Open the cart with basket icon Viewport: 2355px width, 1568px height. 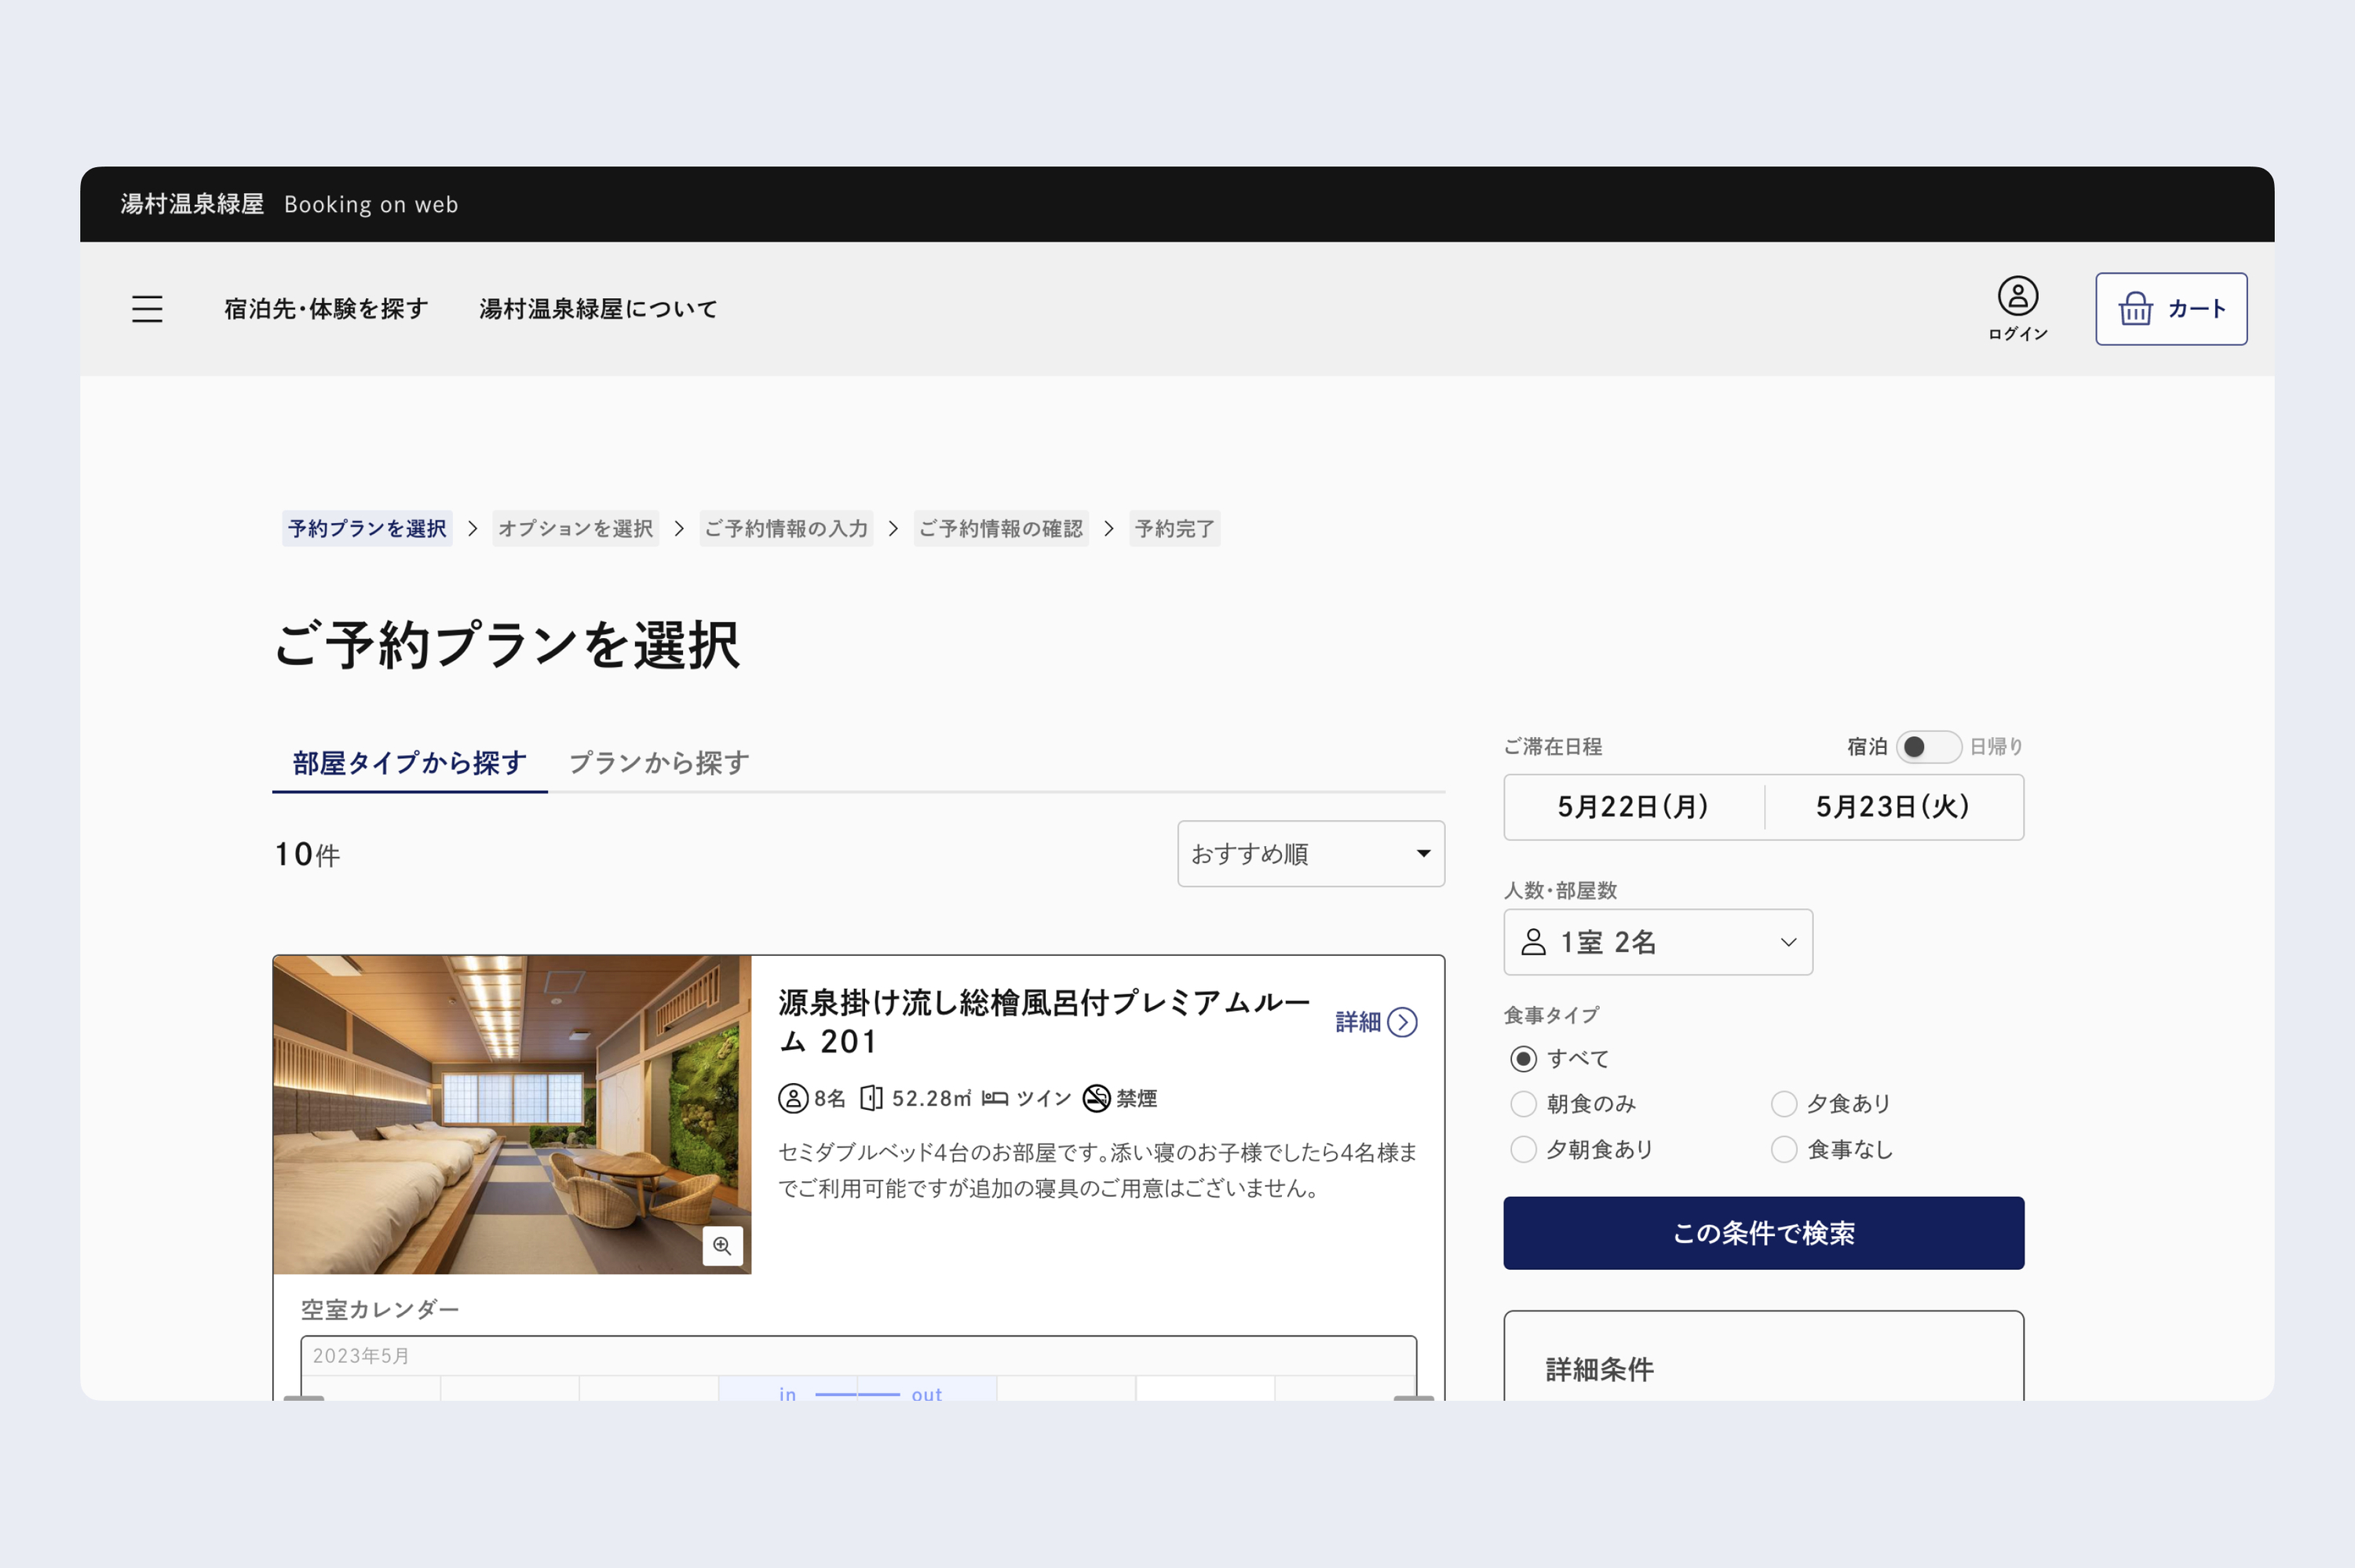point(2170,309)
